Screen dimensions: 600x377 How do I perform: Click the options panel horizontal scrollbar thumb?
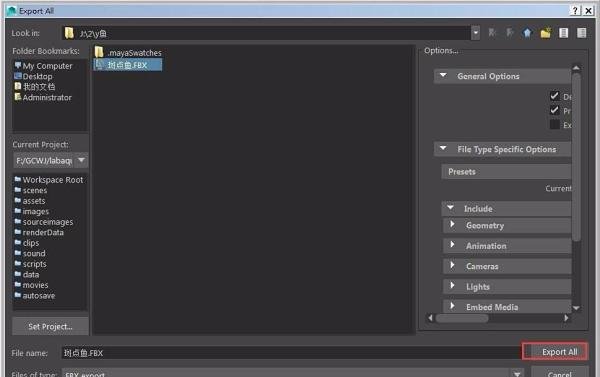462,318
